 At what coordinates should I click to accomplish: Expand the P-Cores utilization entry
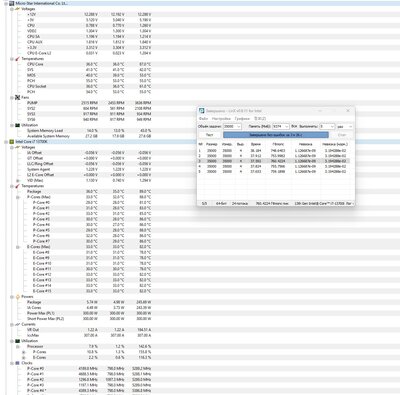click(23, 352)
